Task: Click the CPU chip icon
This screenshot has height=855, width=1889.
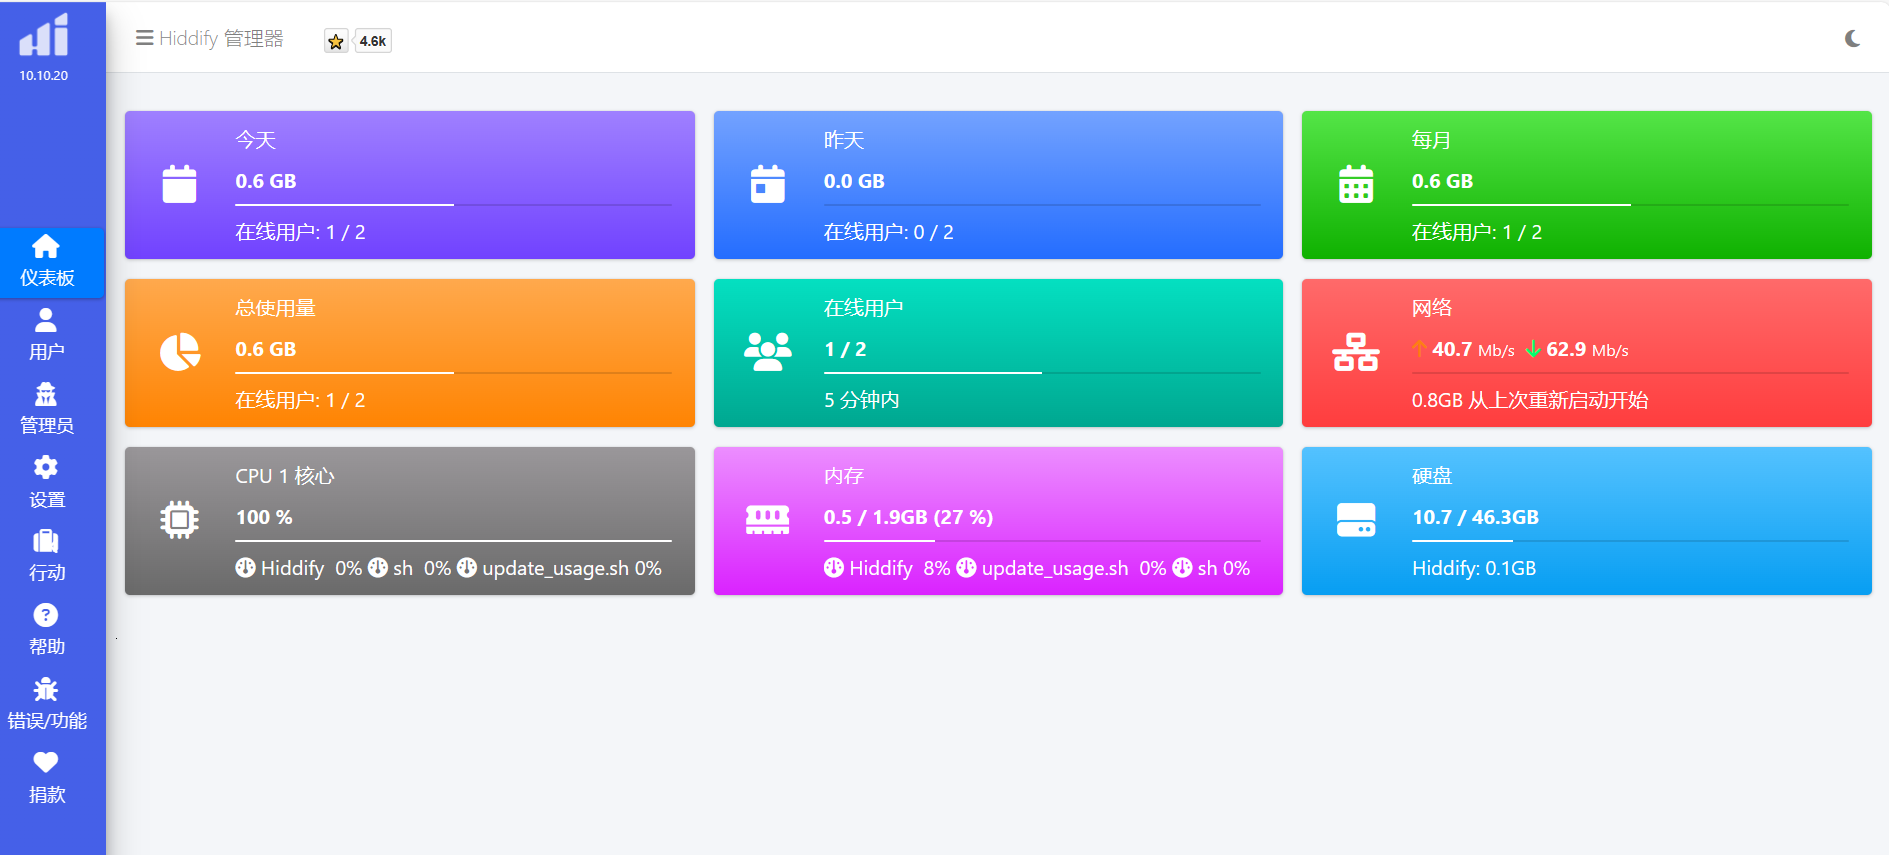Action: click(179, 520)
